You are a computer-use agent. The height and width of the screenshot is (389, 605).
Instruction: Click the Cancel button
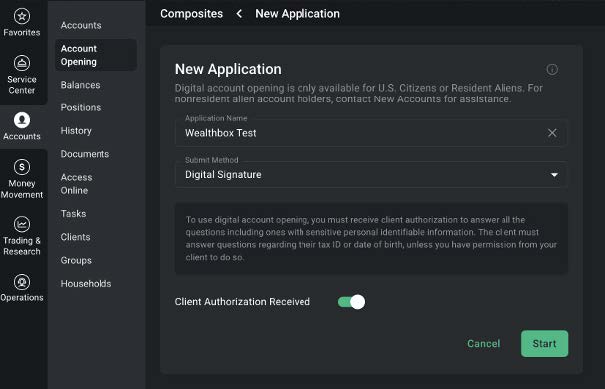[x=483, y=343]
